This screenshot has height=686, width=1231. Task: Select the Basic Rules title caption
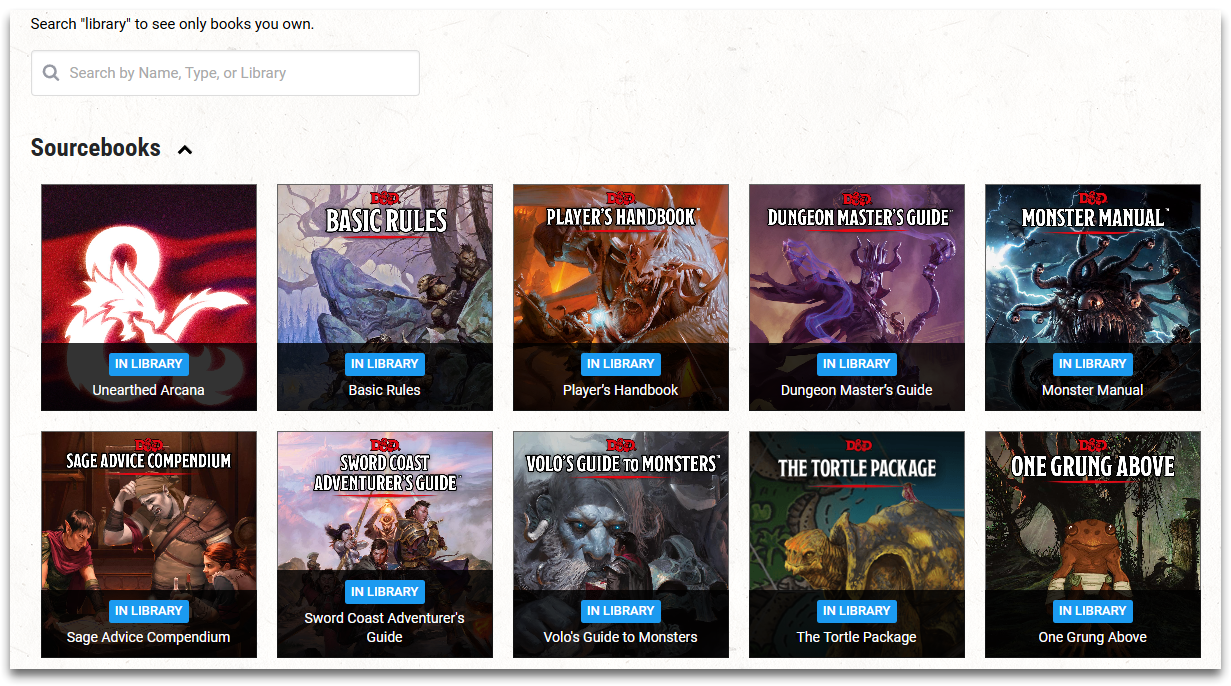[385, 390]
